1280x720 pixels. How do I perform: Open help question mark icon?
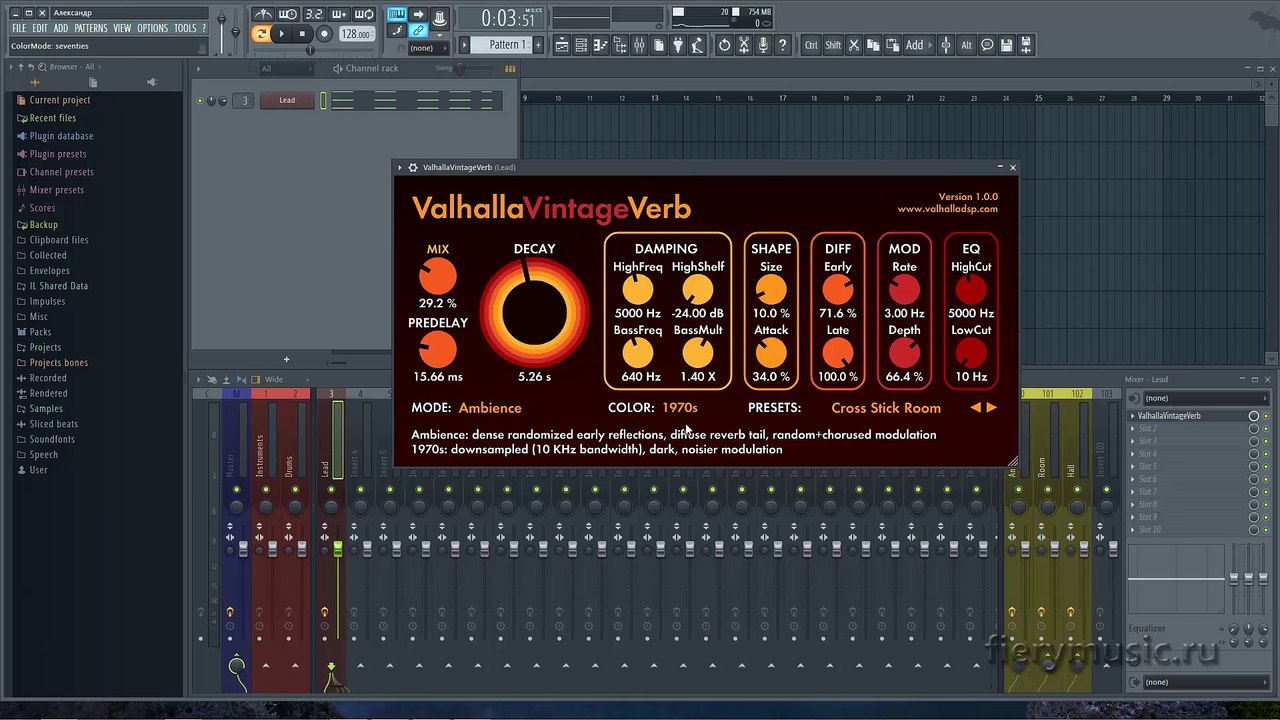[782, 45]
